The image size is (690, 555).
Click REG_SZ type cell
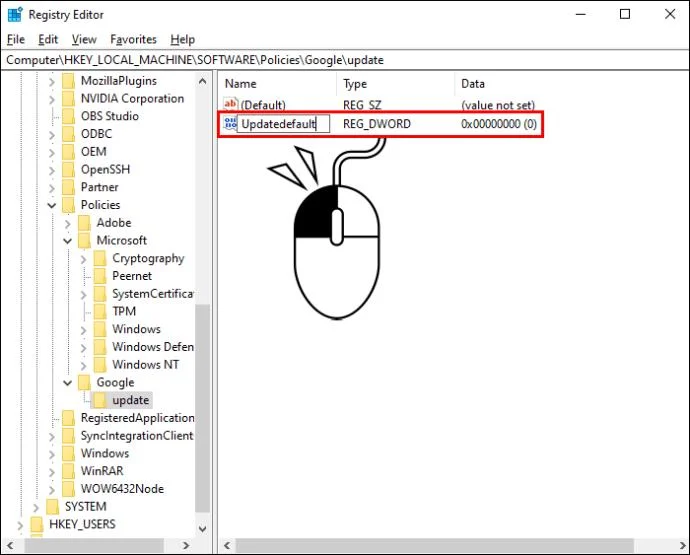point(362,105)
